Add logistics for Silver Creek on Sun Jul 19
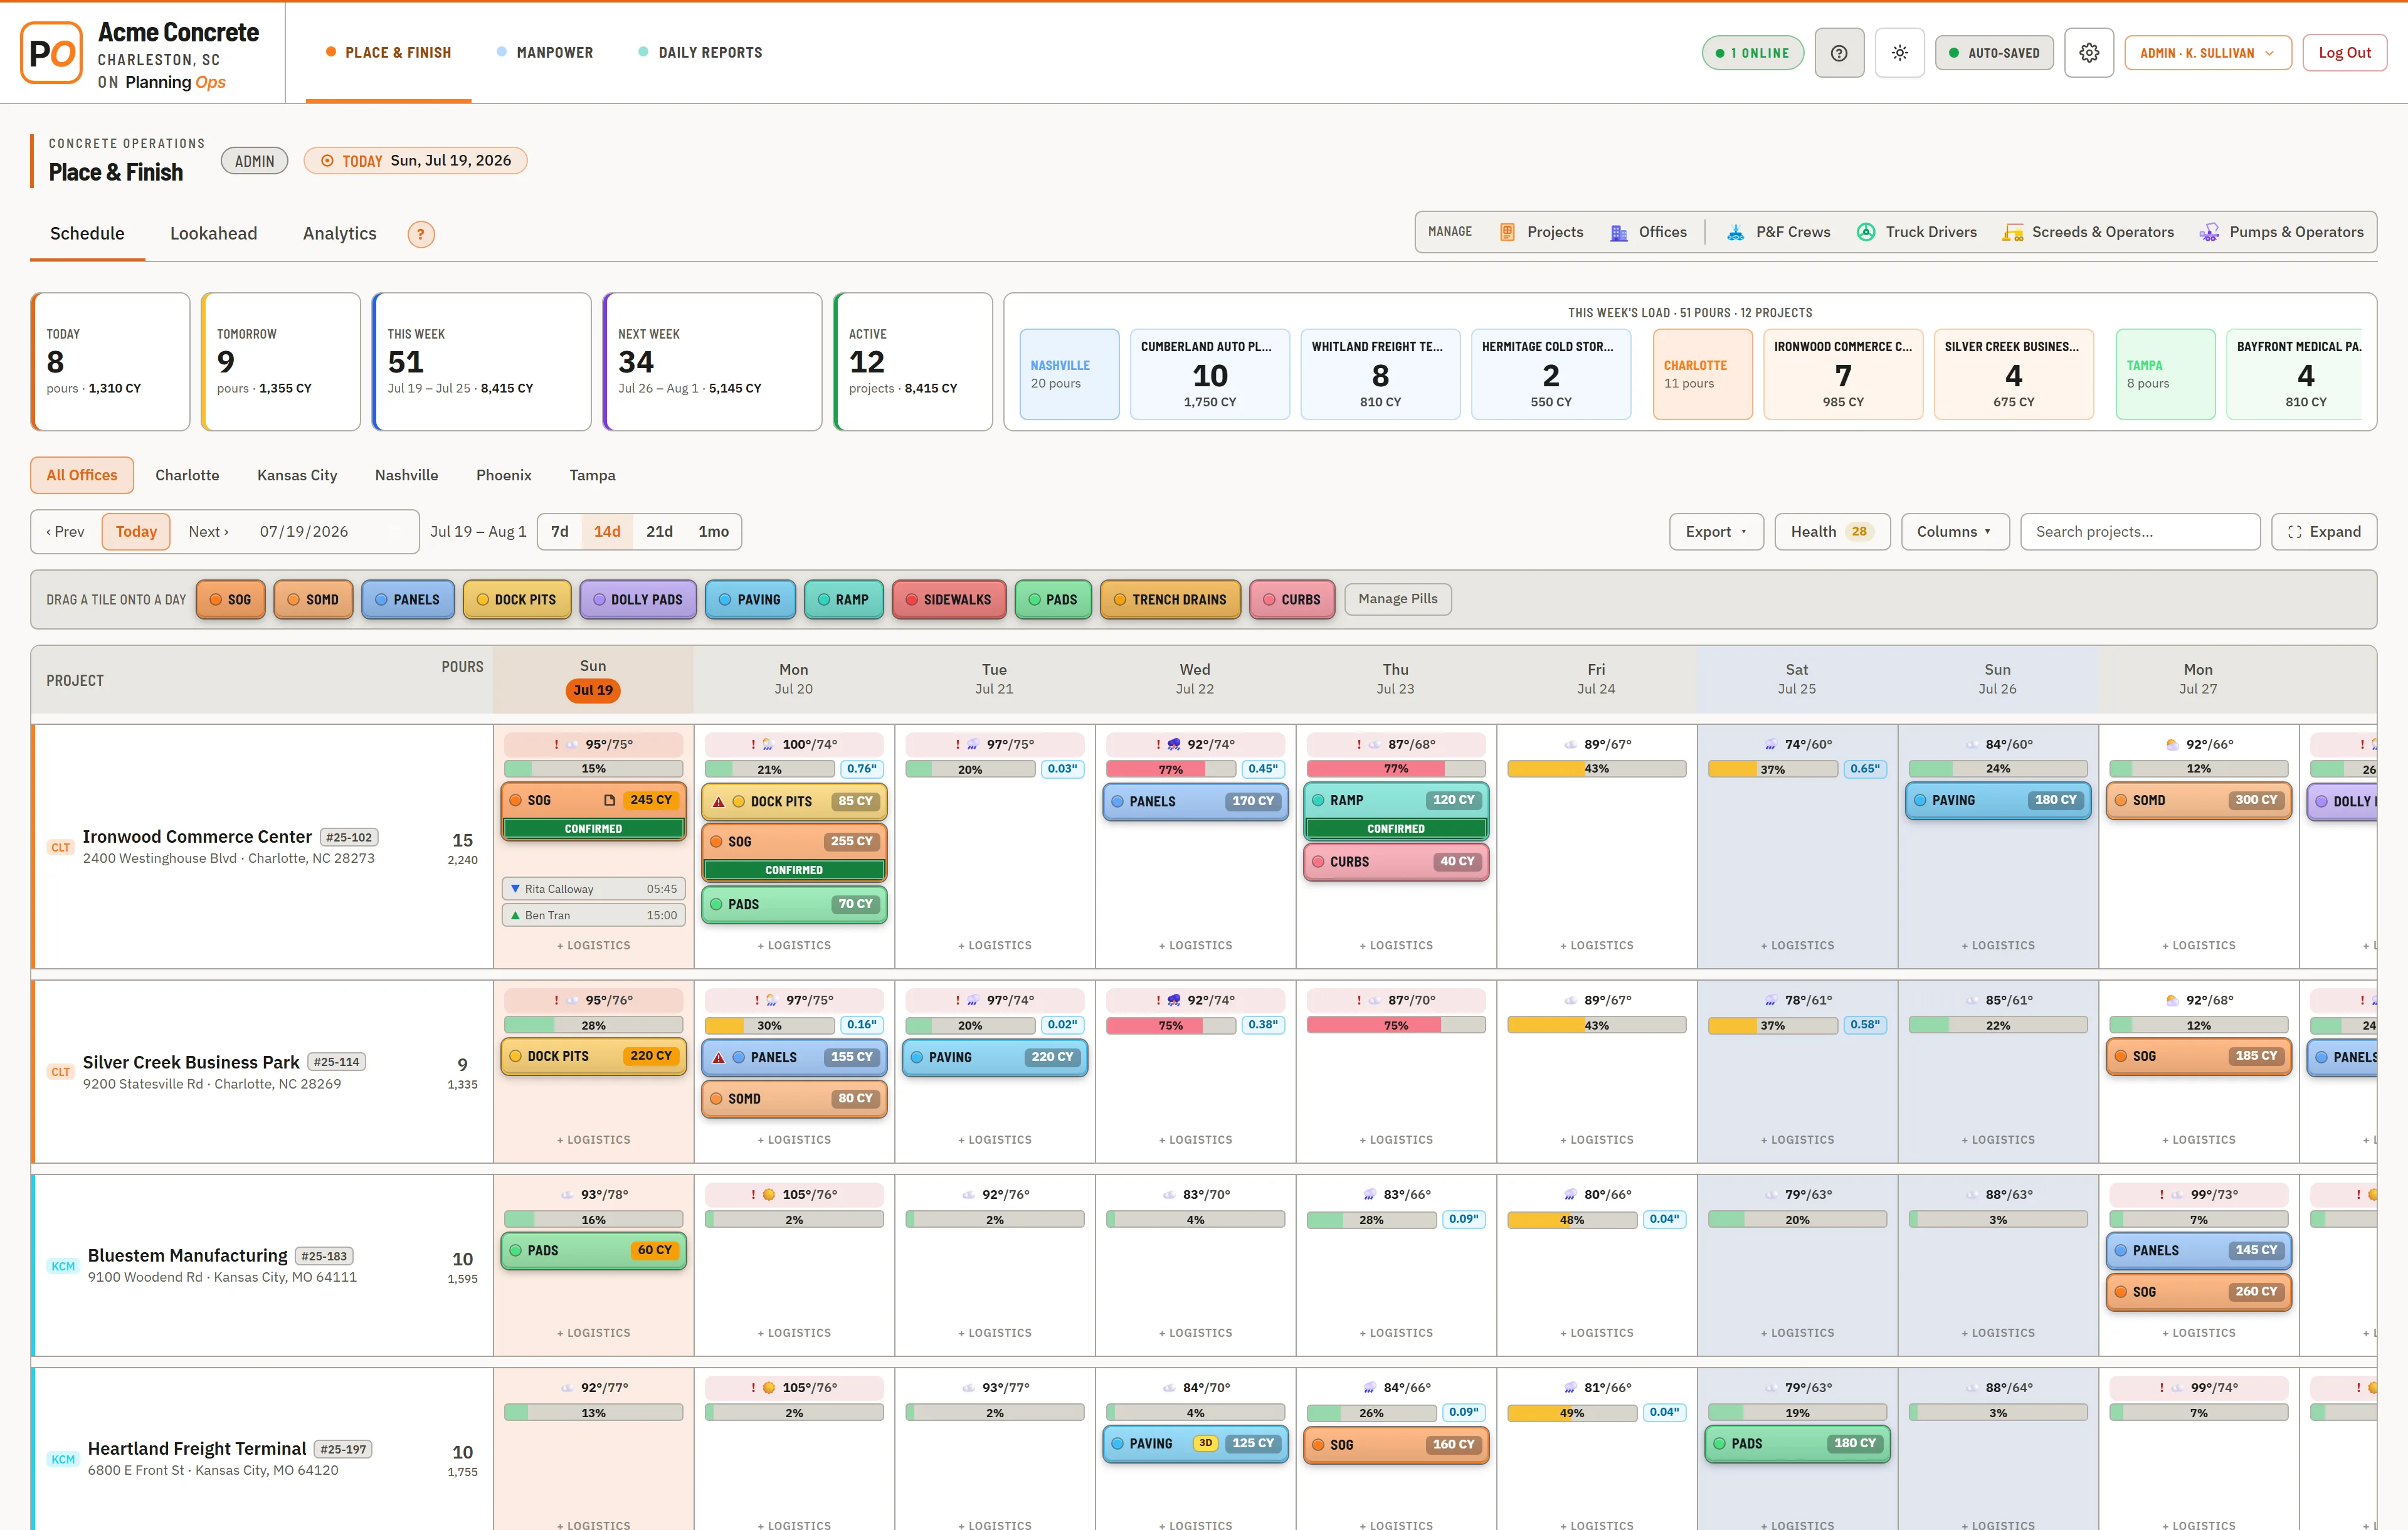The image size is (2408, 1530). [x=593, y=1140]
